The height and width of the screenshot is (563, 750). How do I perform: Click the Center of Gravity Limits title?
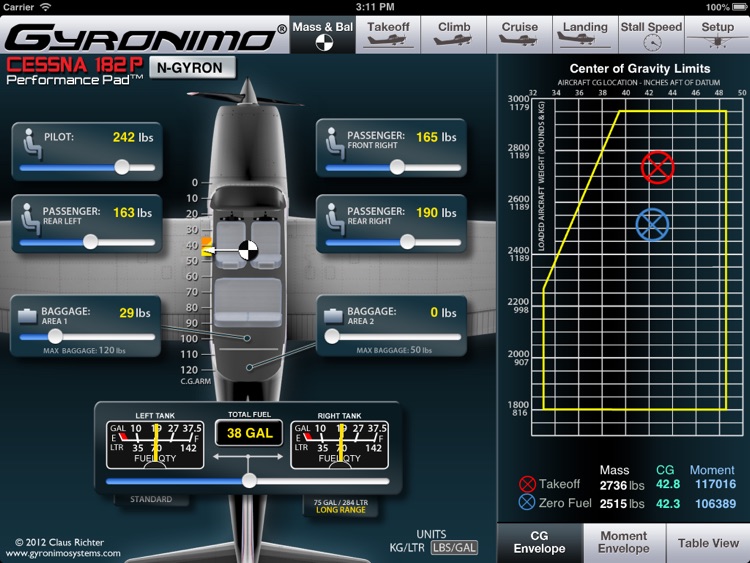(x=640, y=68)
